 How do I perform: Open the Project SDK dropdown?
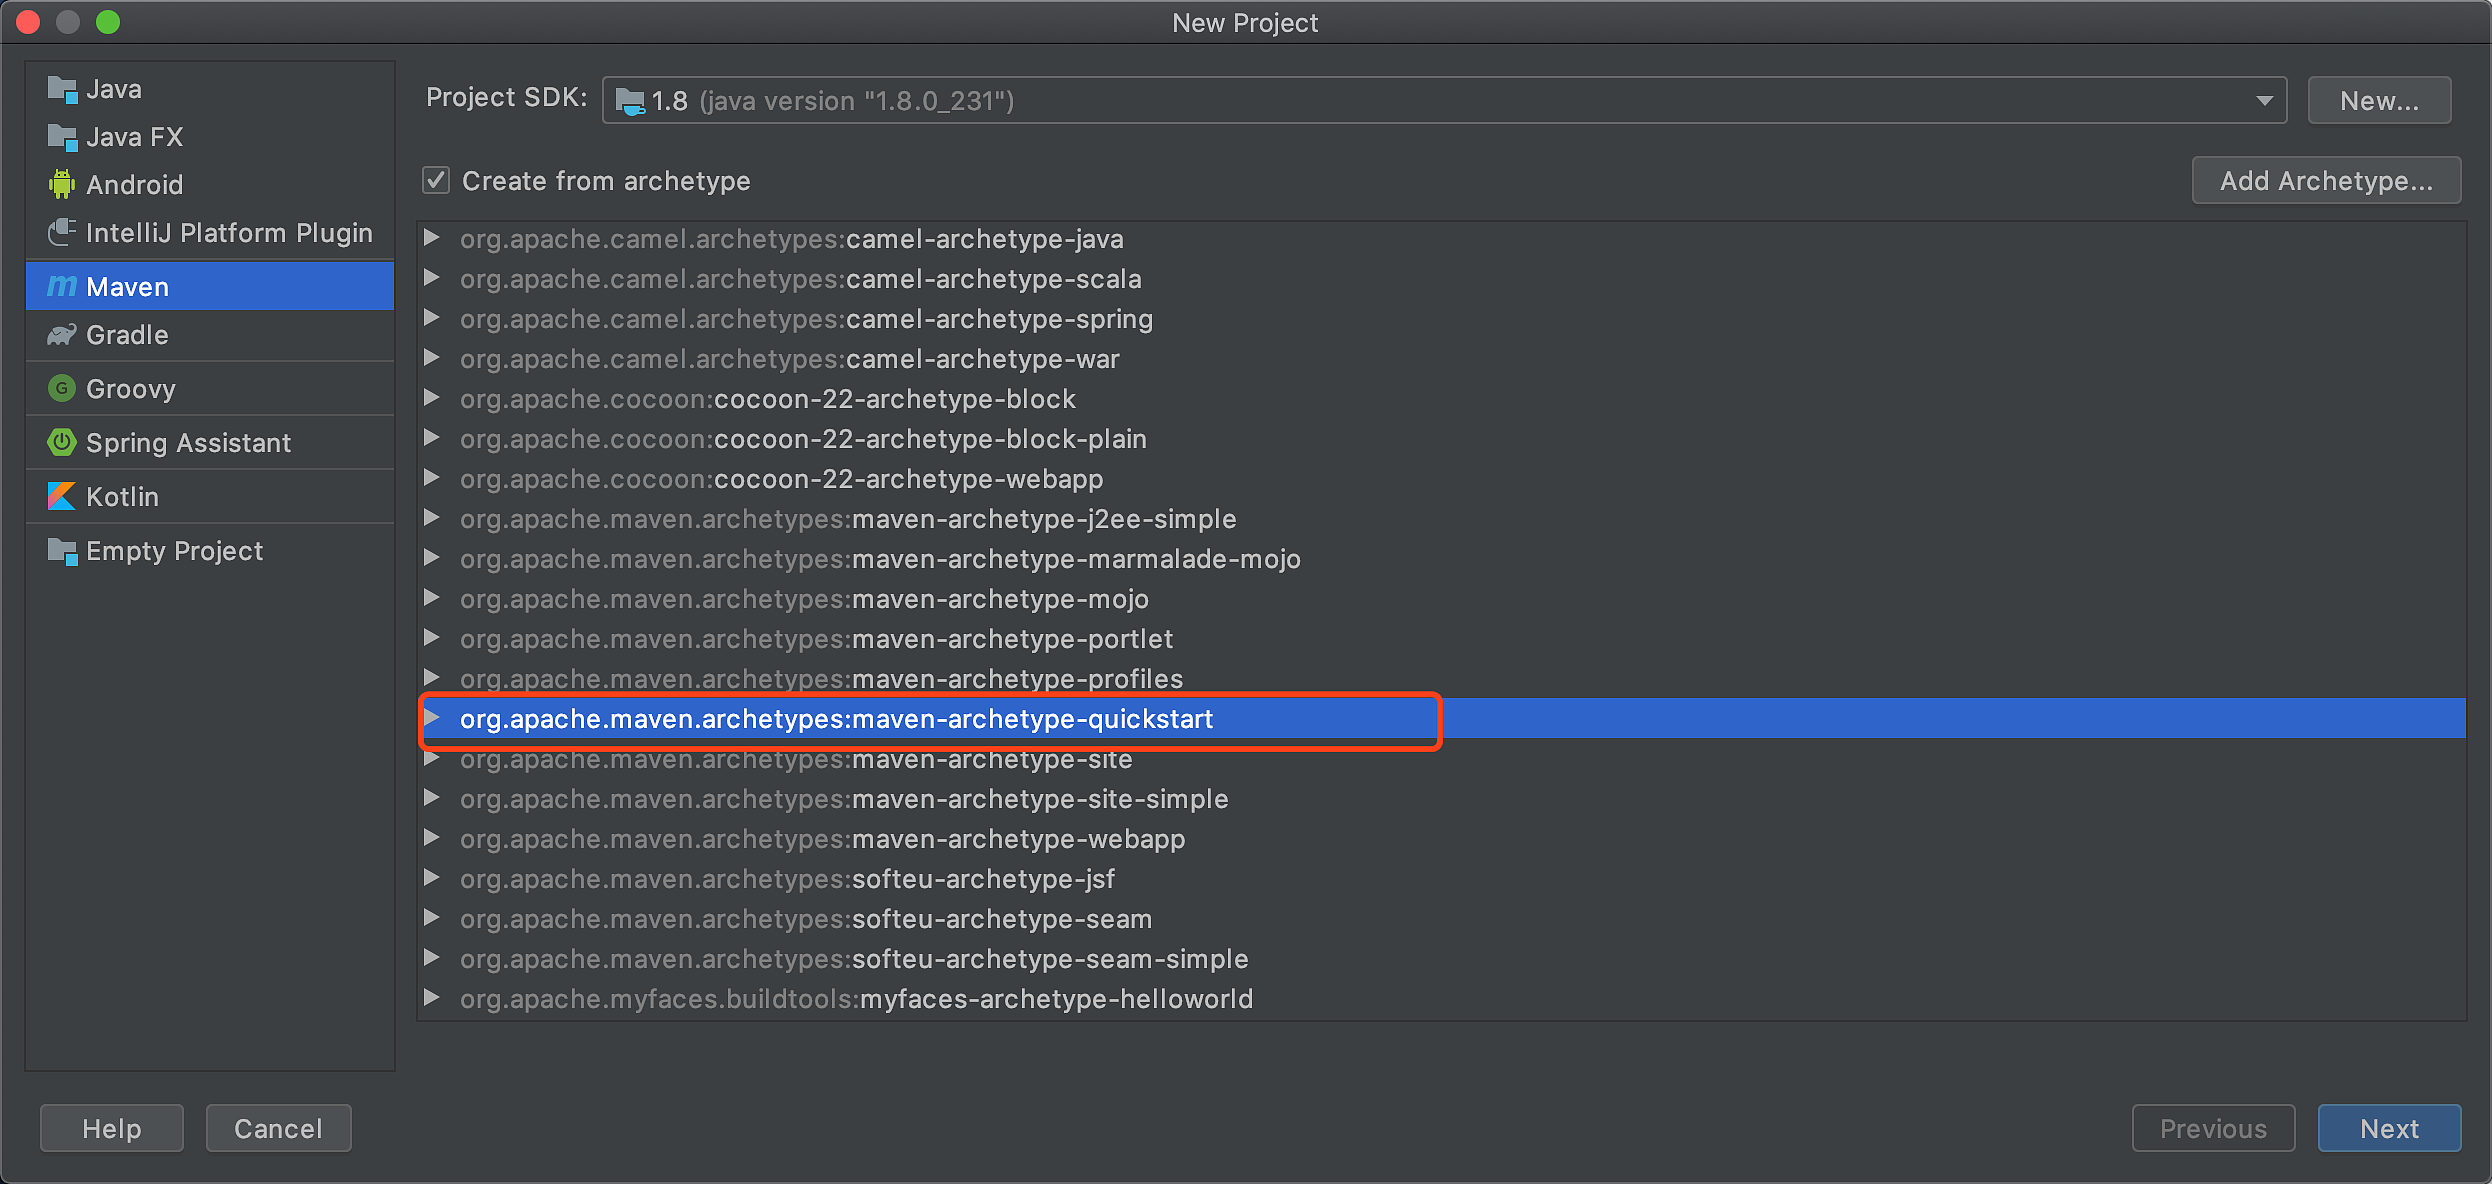tap(2264, 101)
